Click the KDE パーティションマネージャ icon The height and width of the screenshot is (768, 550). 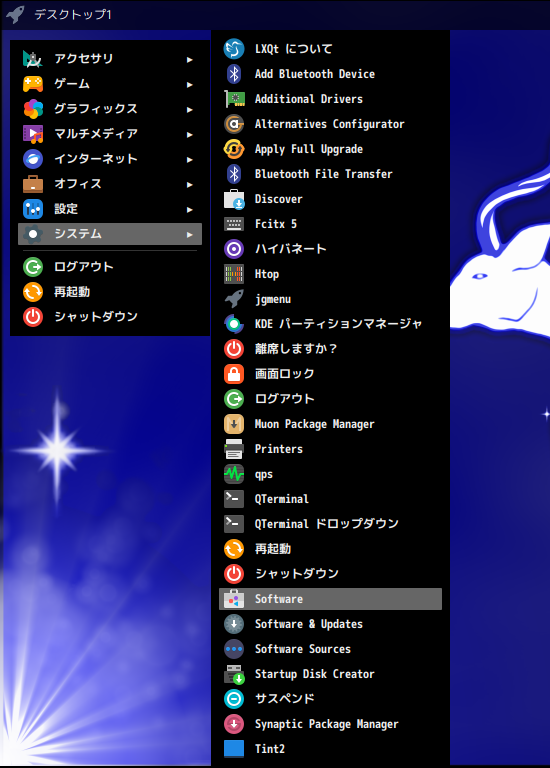[x=234, y=324]
